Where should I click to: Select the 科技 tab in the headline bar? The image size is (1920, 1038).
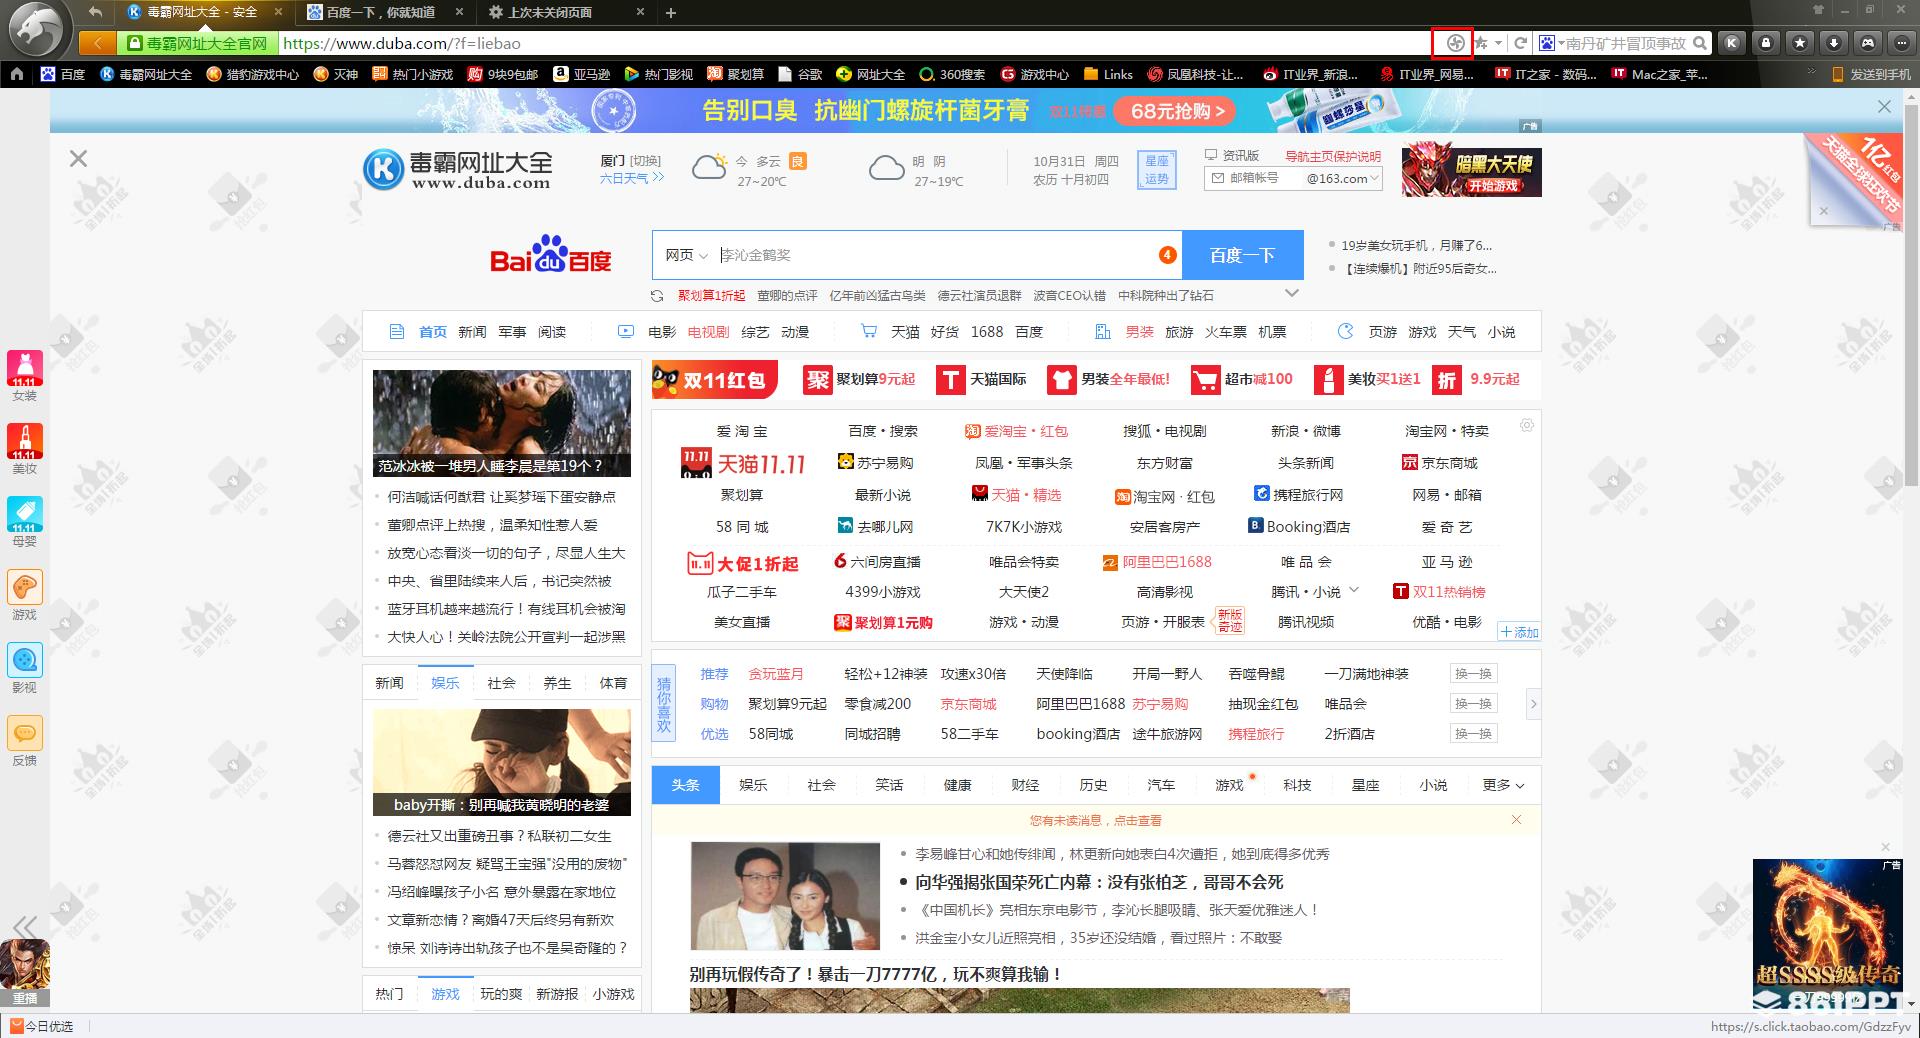[1297, 785]
